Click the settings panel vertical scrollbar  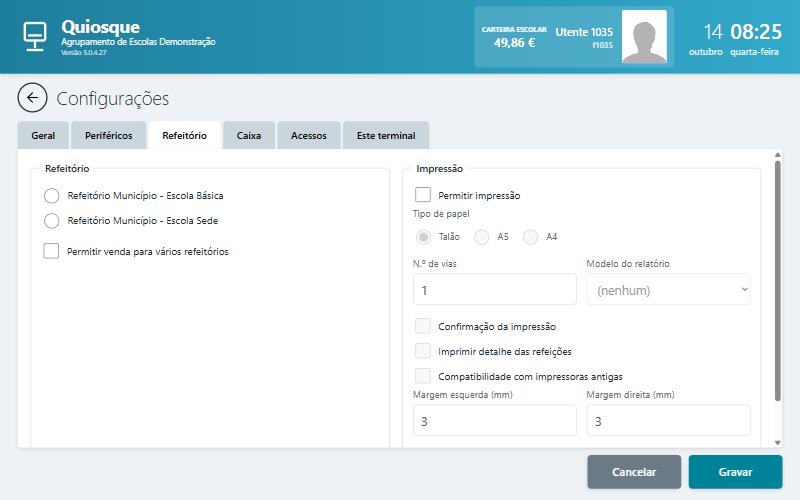pos(778,281)
